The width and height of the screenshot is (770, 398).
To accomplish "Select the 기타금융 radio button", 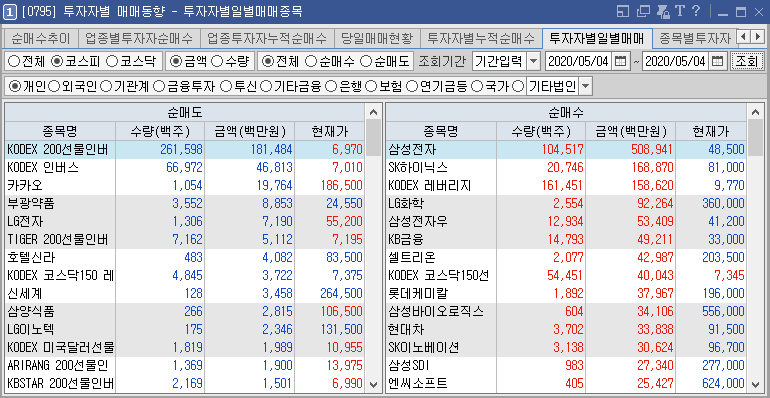I will point(266,87).
